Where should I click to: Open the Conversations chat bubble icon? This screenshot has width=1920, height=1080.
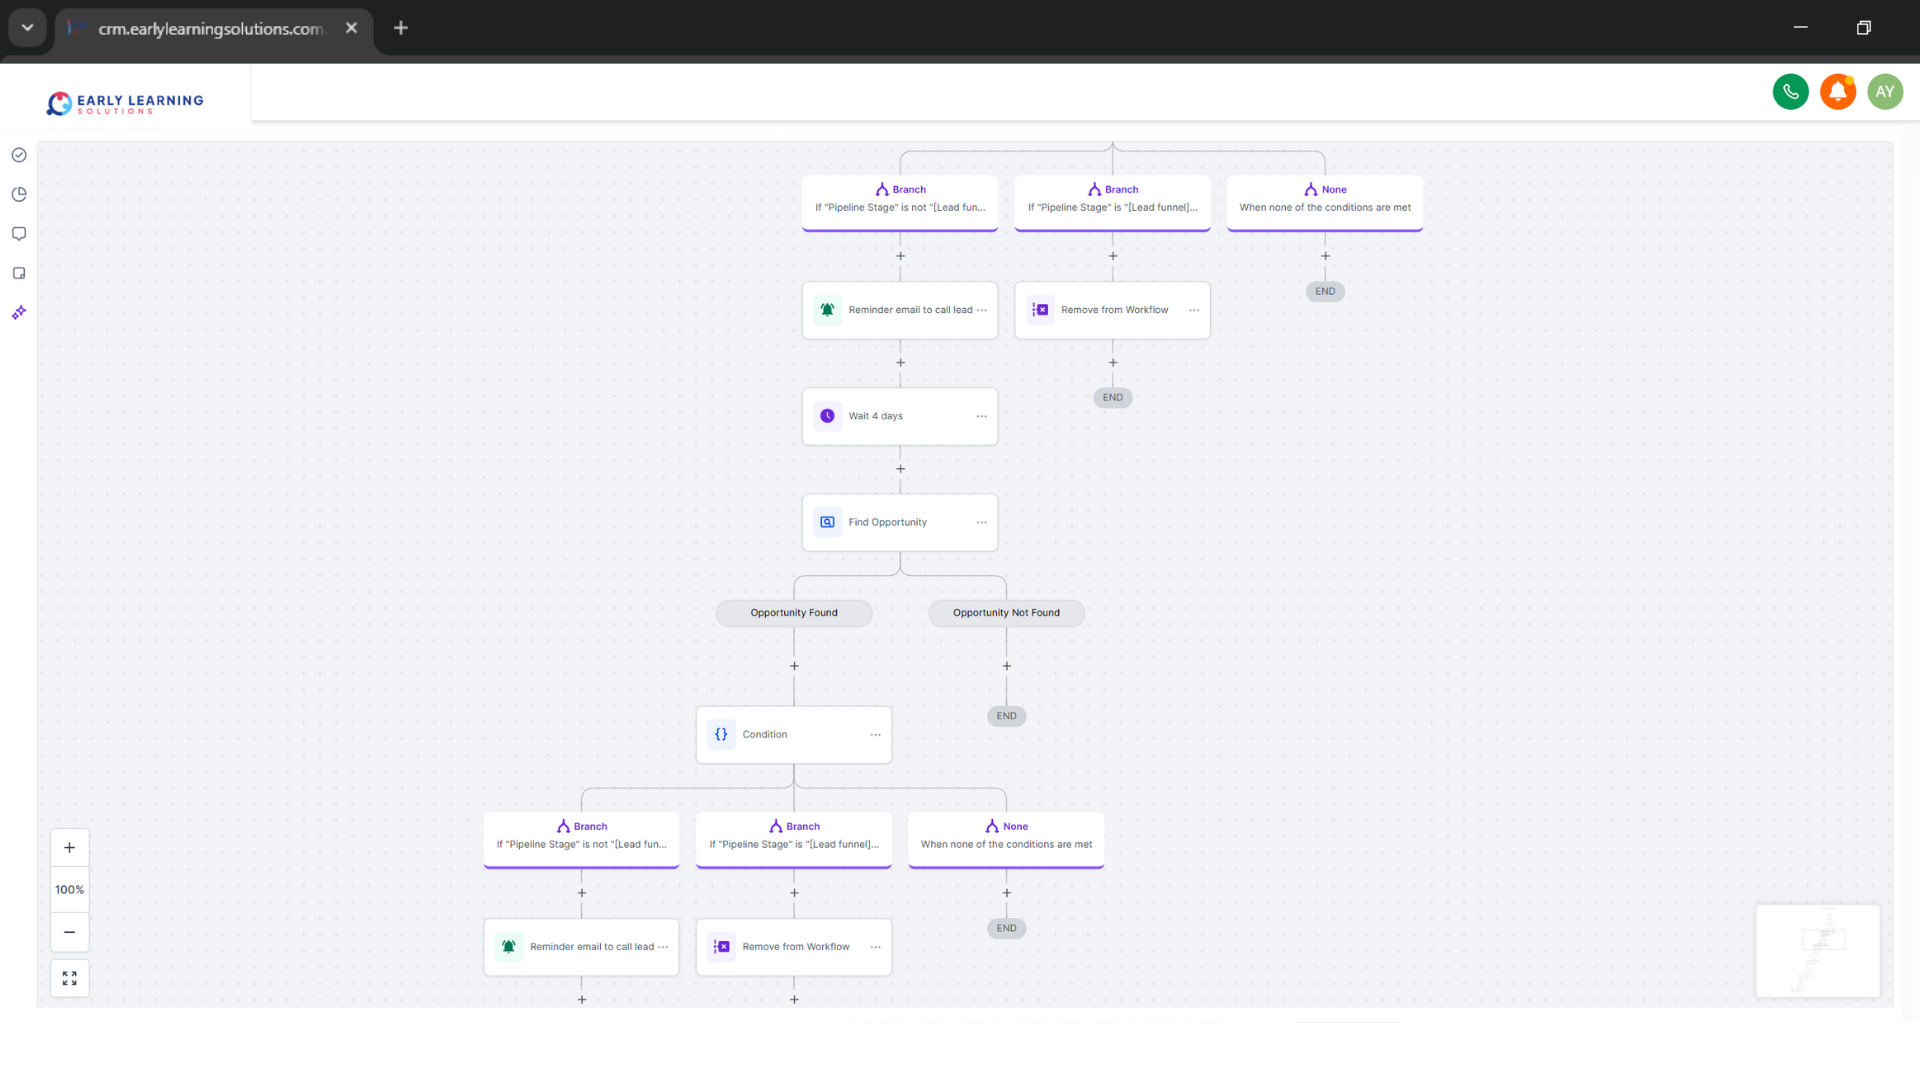(x=19, y=233)
